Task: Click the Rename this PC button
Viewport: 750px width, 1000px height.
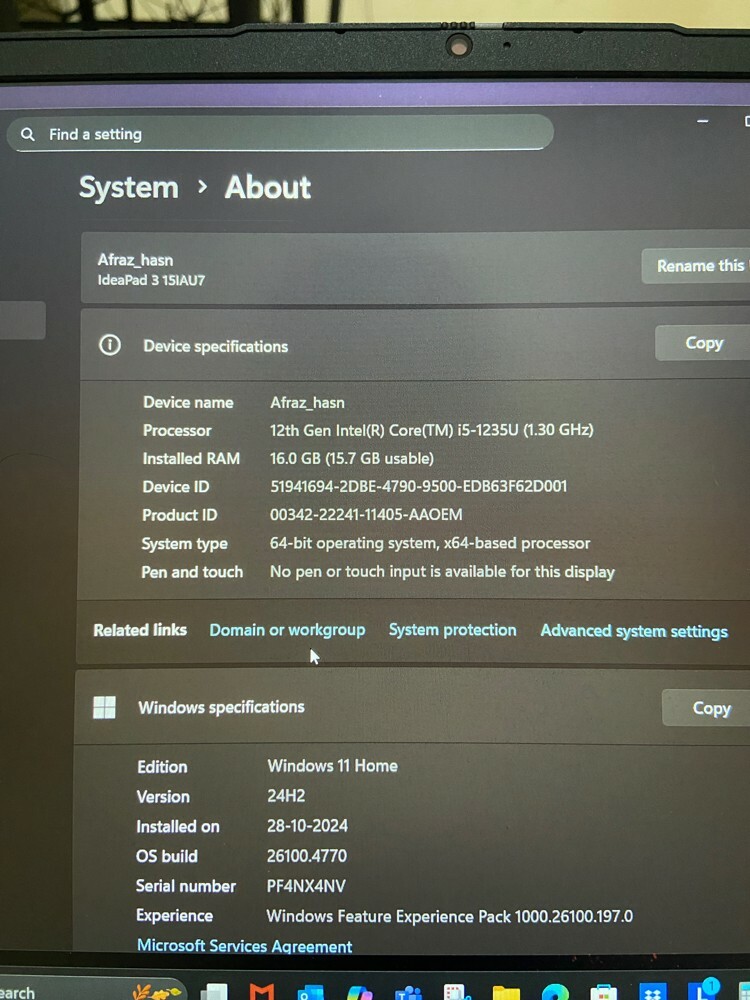Action: (x=696, y=265)
